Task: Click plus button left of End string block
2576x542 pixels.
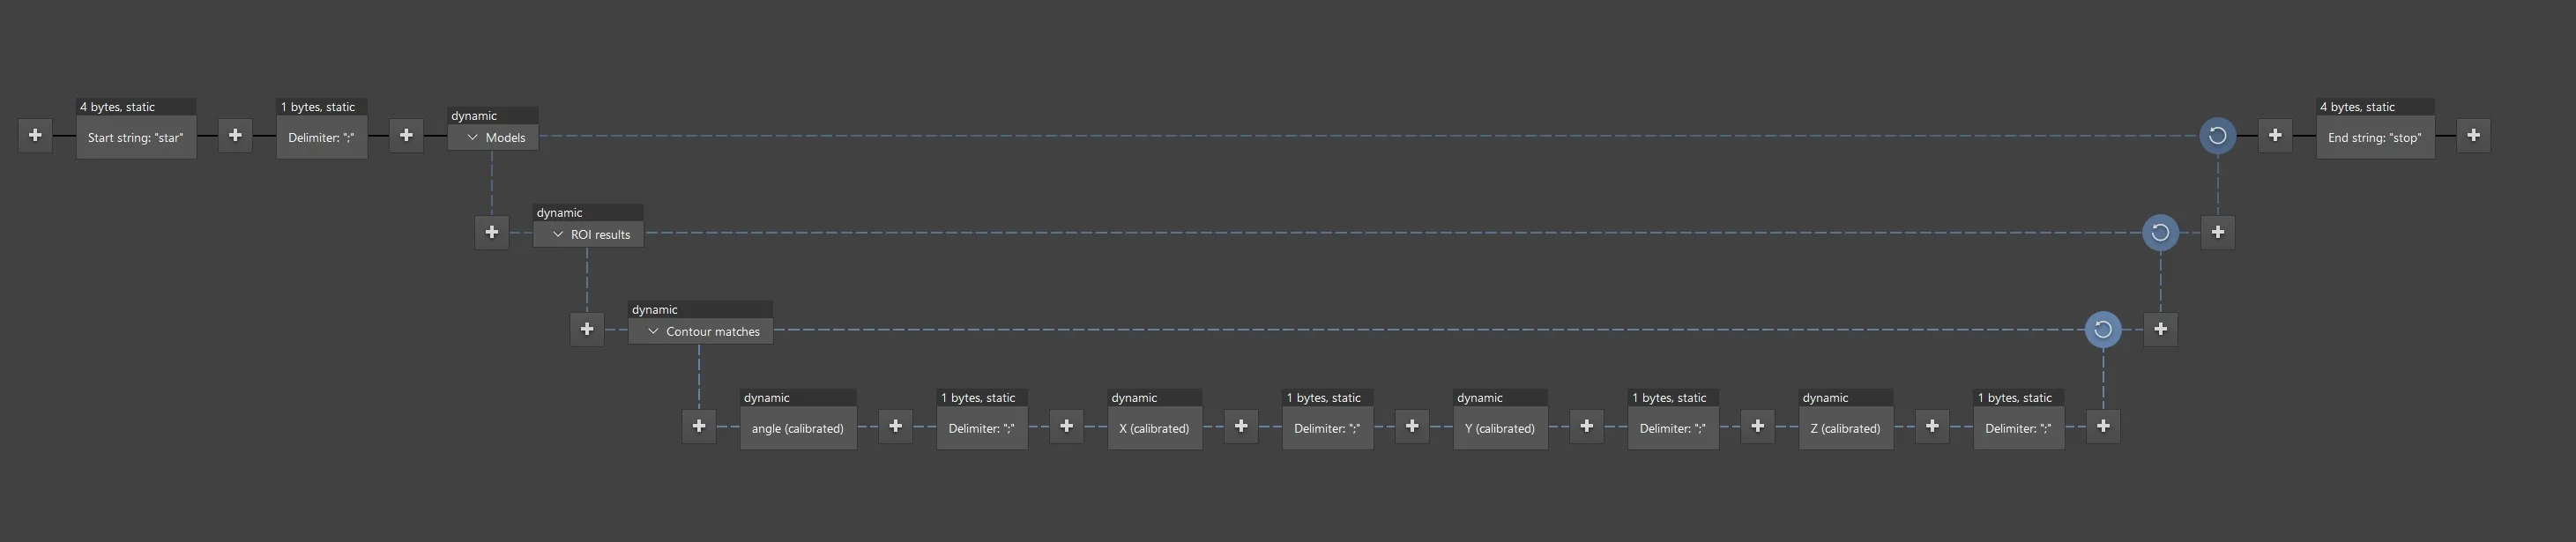Action: (x=2275, y=135)
